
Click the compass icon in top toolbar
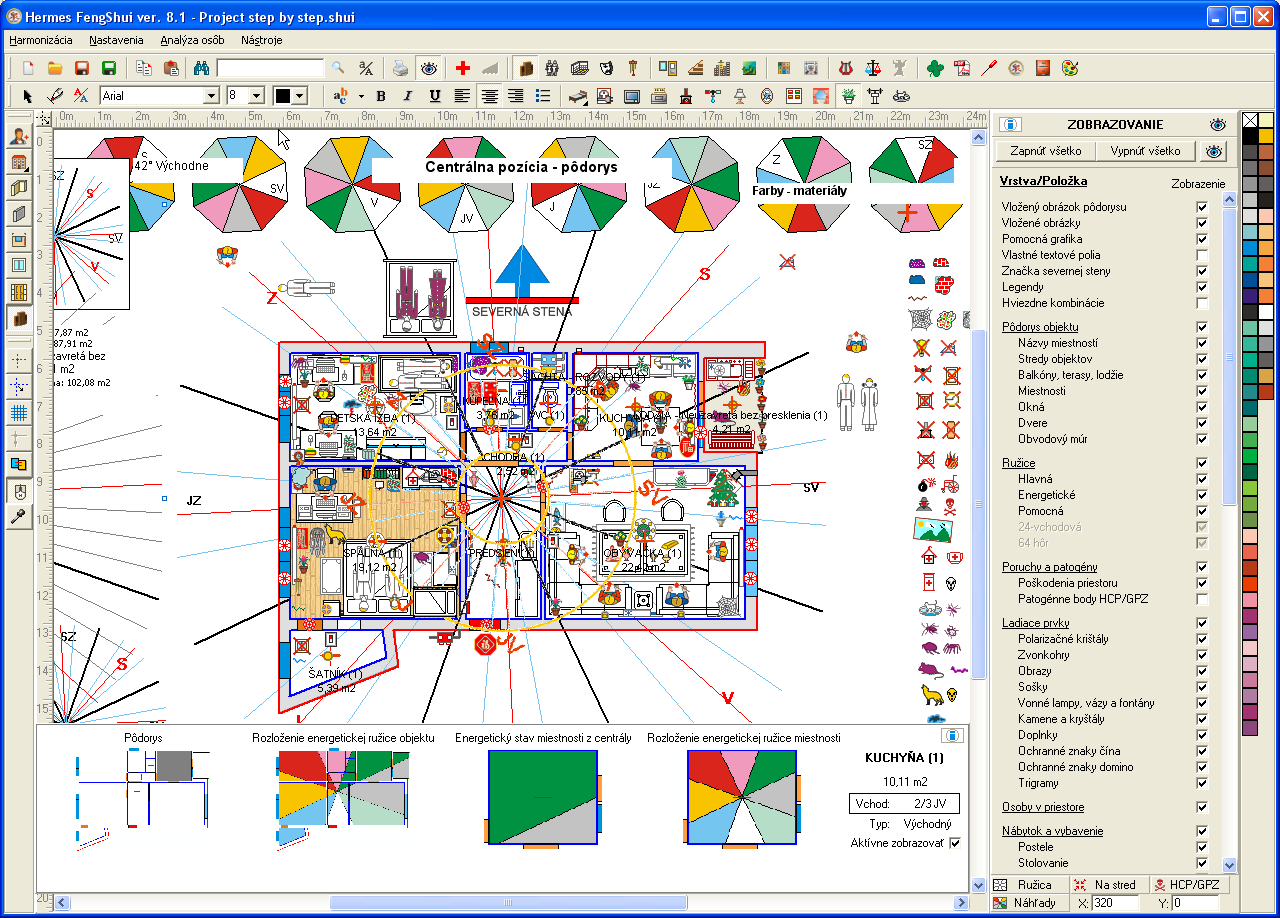point(1016,68)
